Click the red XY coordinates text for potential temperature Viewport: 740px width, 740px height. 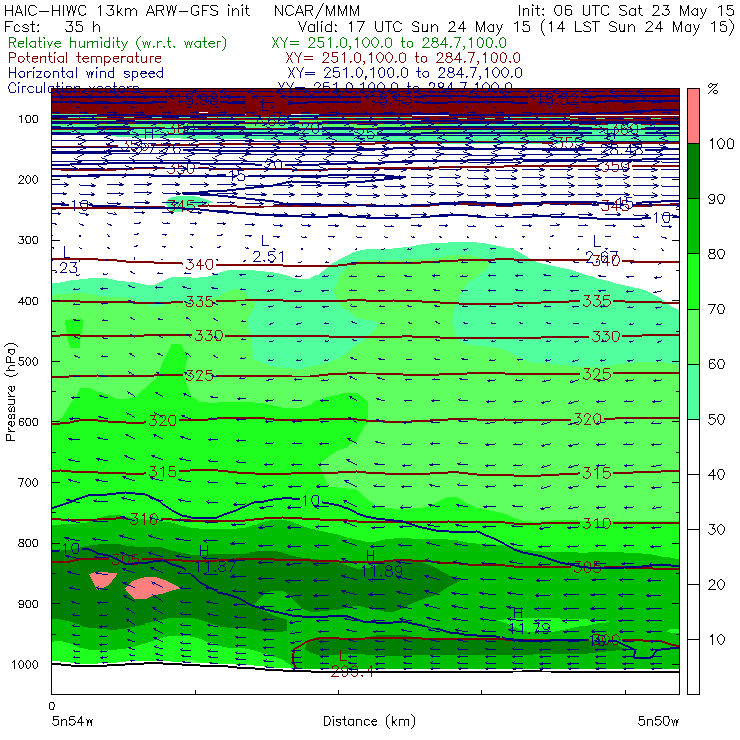[x=403, y=58]
